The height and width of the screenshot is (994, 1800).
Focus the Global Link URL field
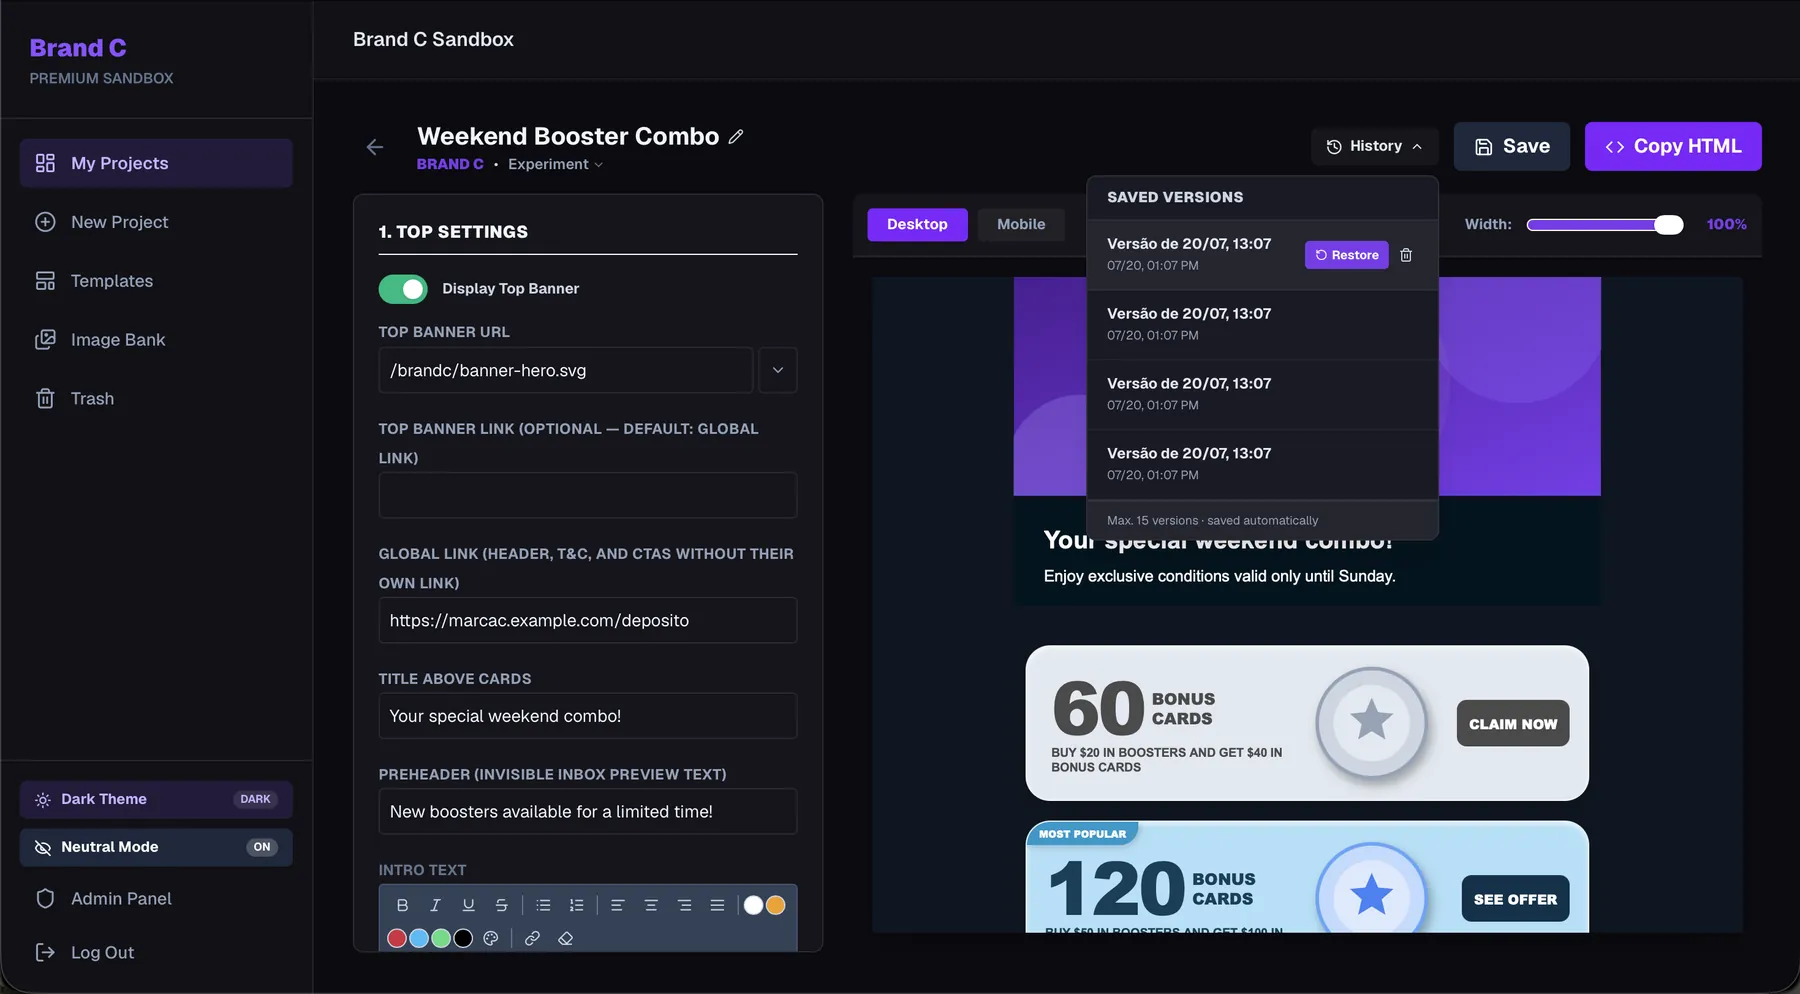[x=588, y=621]
